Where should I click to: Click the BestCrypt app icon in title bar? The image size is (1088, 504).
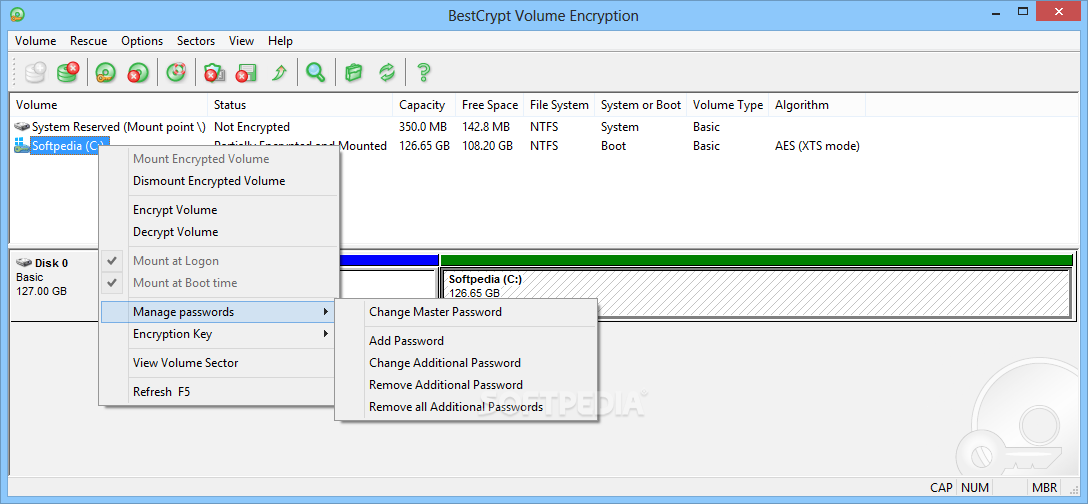tap(17, 14)
